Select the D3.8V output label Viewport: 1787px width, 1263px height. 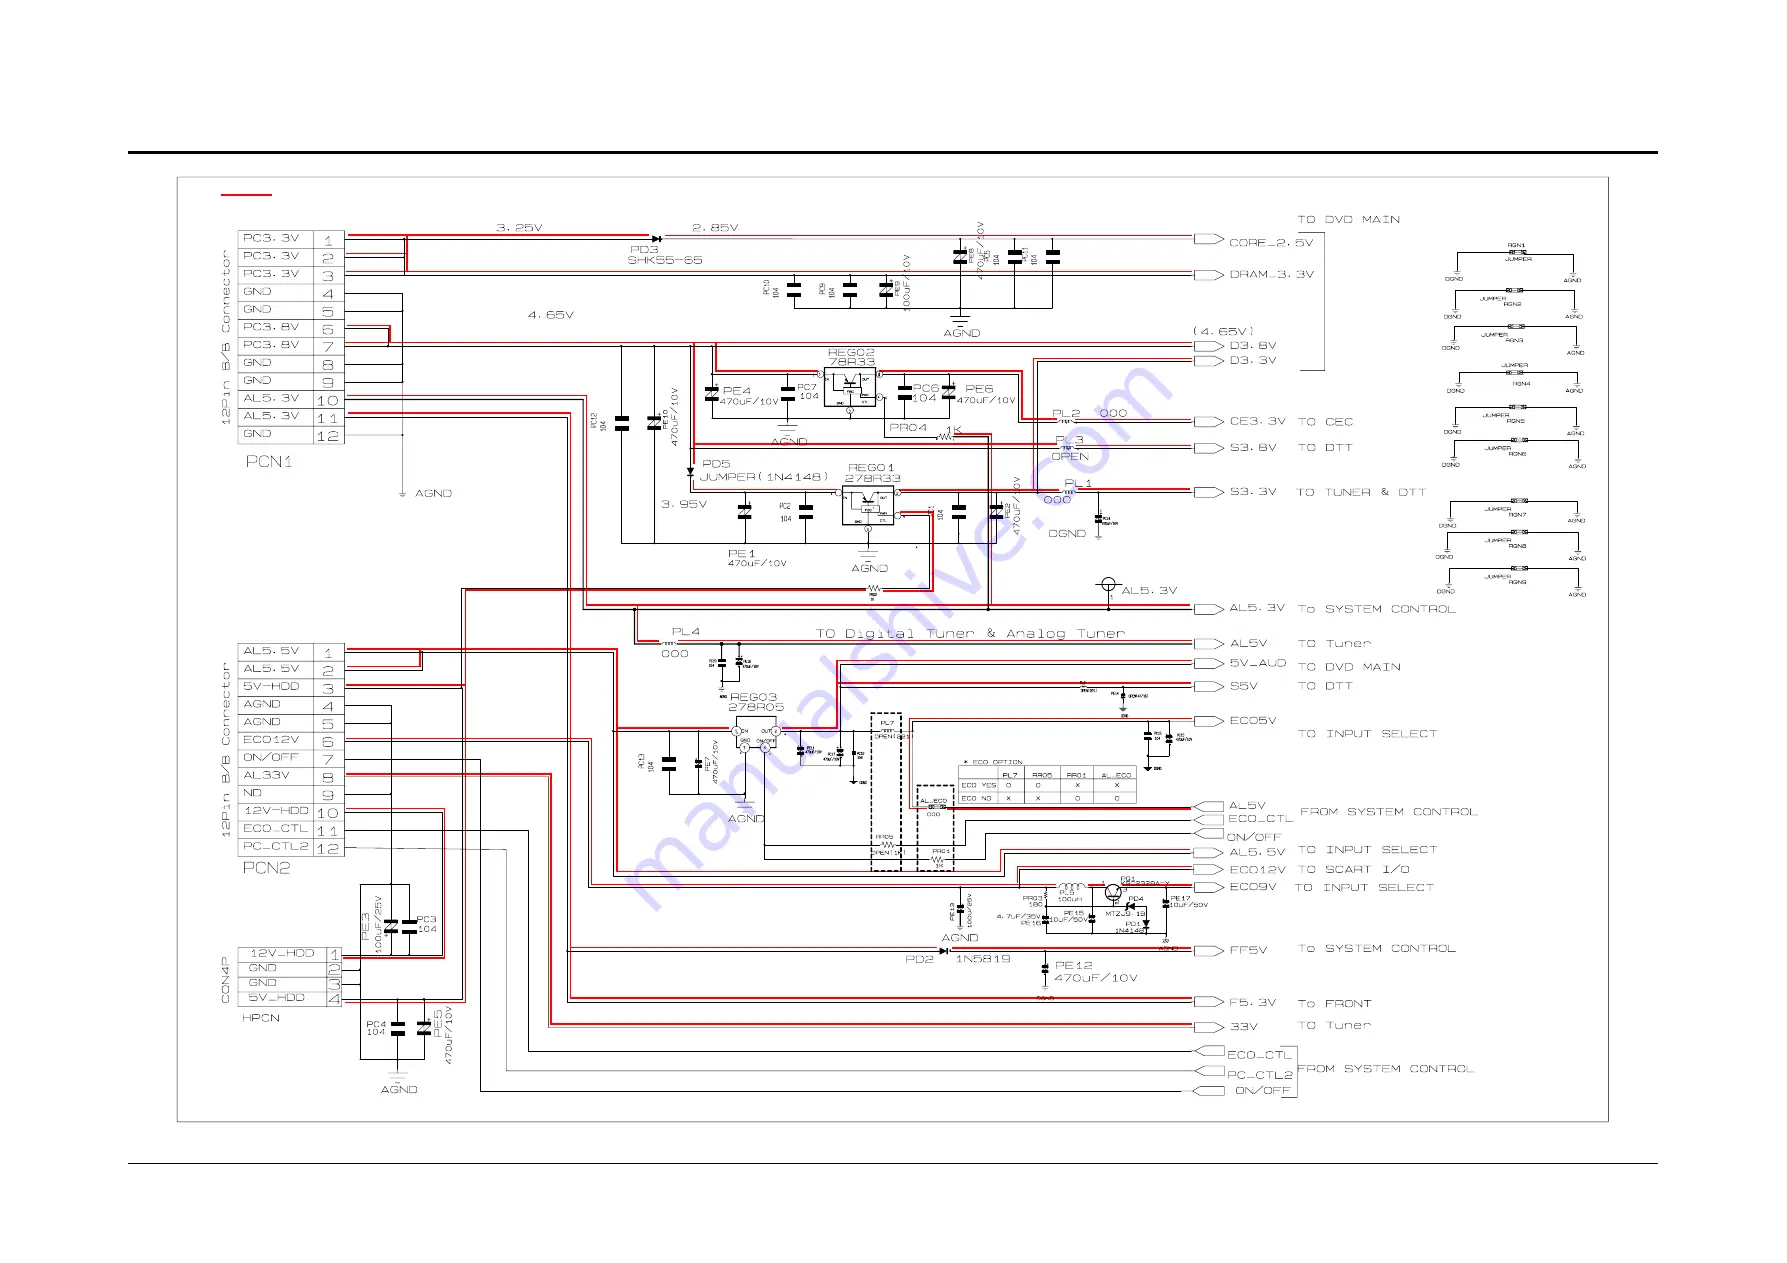(1253, 346)
